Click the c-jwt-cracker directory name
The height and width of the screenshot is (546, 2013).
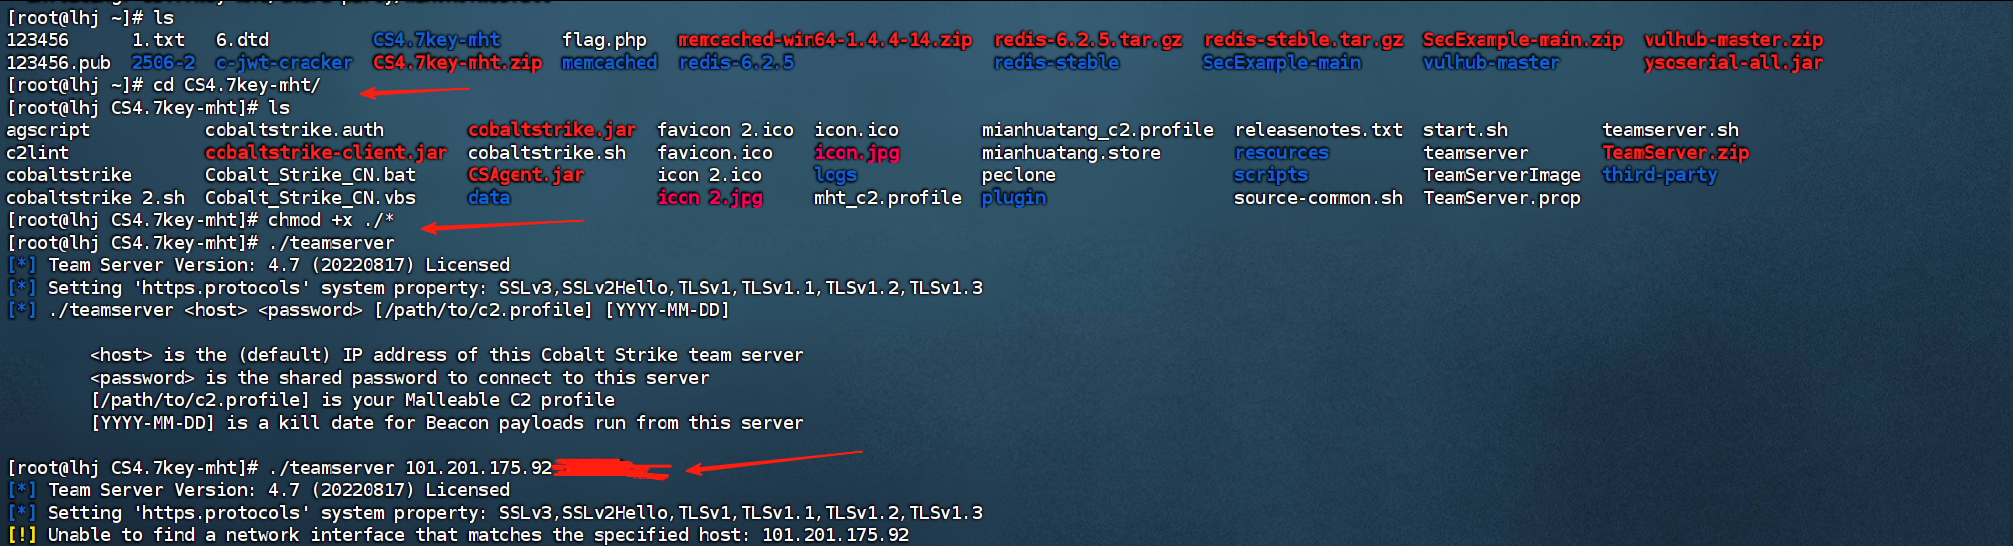(284, 63)
